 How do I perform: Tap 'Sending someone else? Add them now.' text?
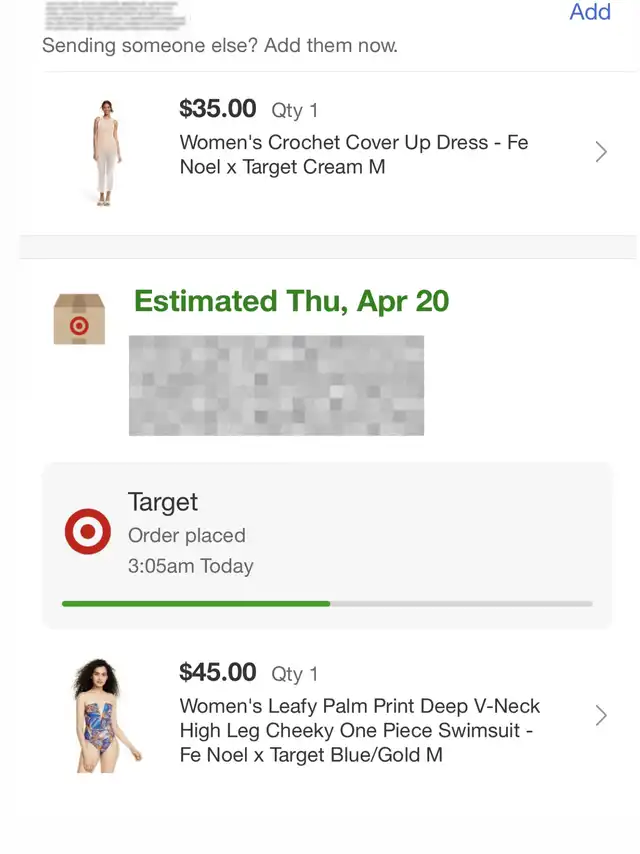pos(220,45)
